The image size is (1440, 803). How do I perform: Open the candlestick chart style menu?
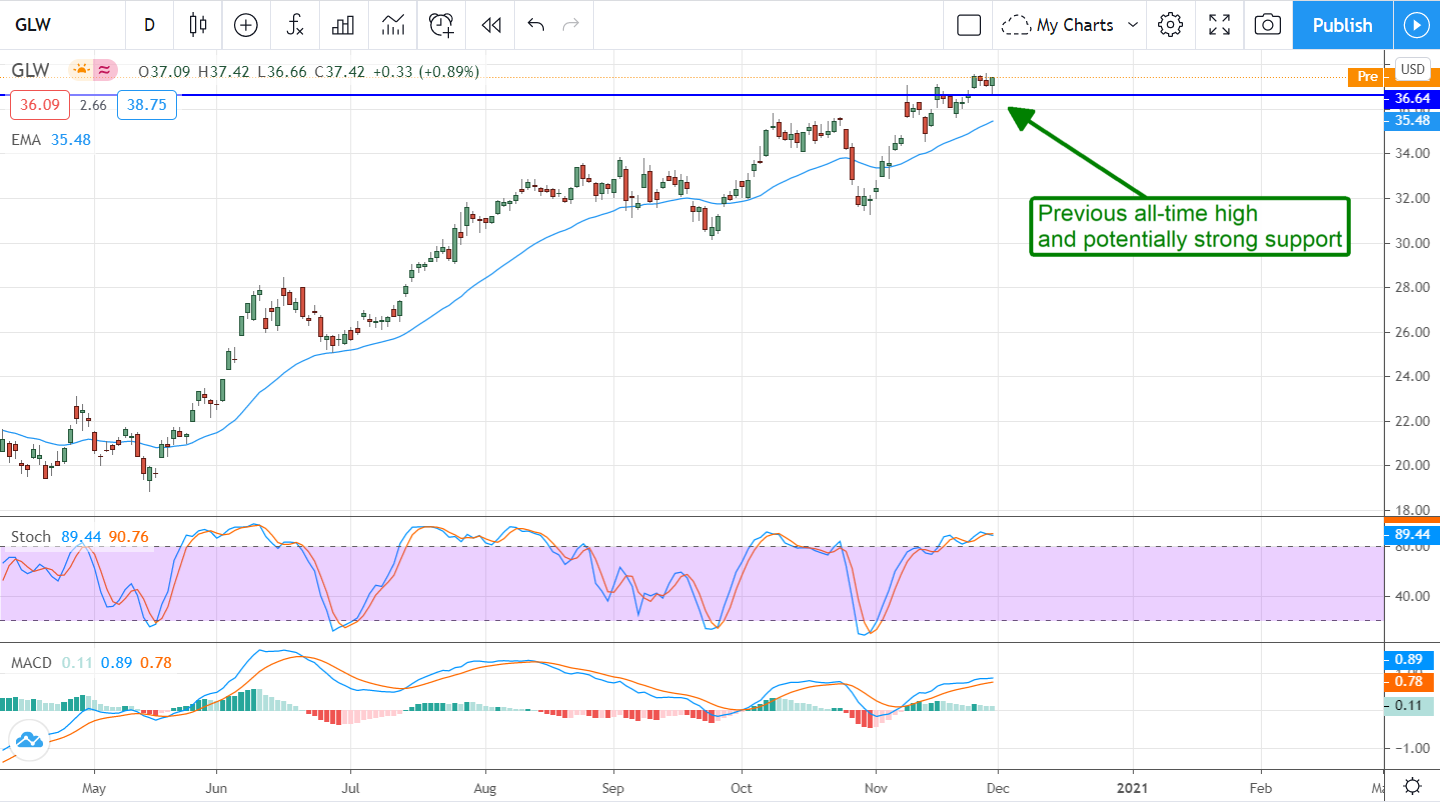pos(198,25)
